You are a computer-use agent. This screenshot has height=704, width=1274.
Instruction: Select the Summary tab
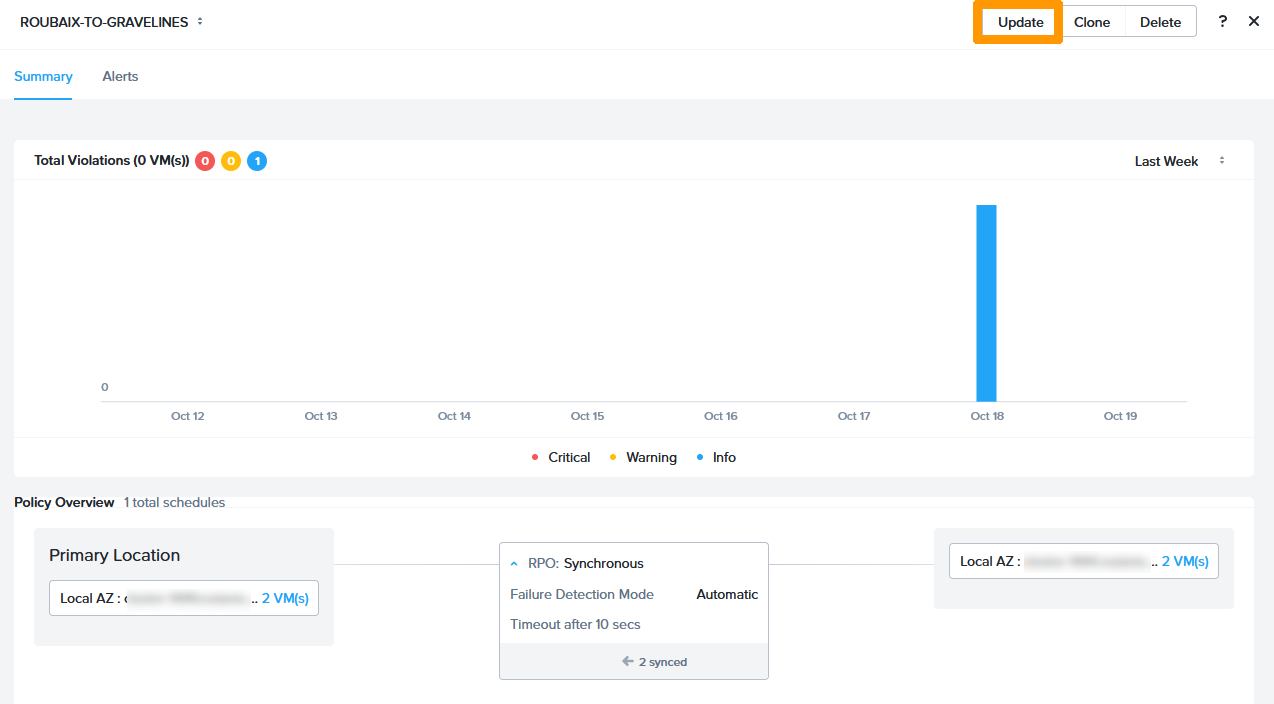click(43, 76)
